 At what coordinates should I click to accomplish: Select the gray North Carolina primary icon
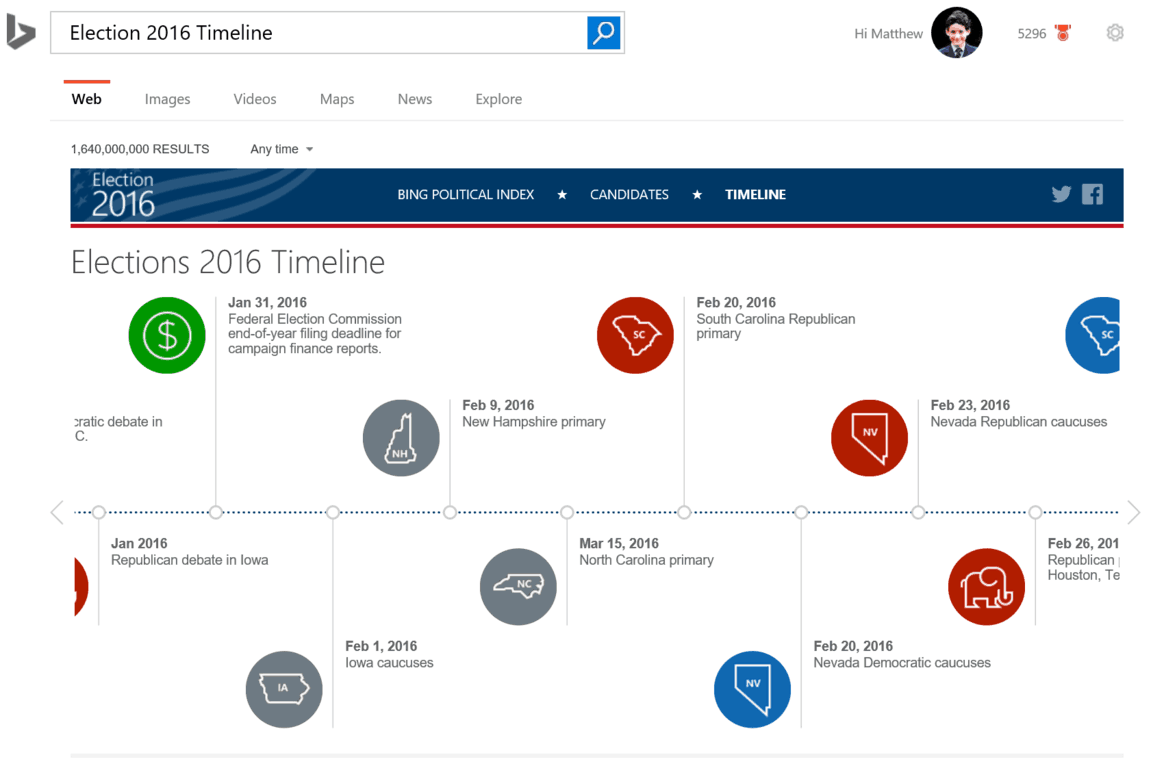pos(518,586)
